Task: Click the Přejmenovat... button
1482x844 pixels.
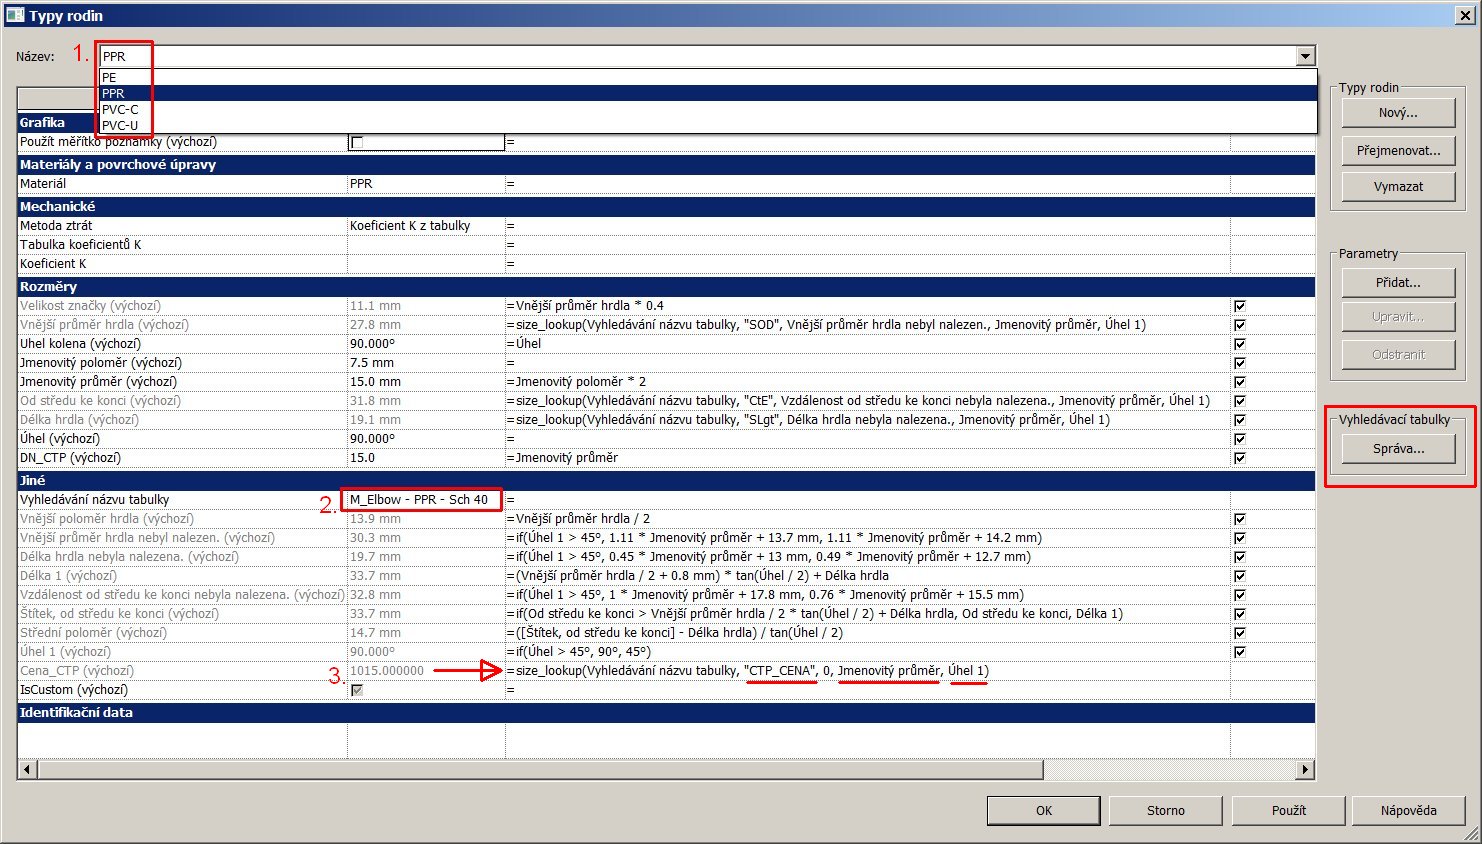Action: click(1398, 150)
